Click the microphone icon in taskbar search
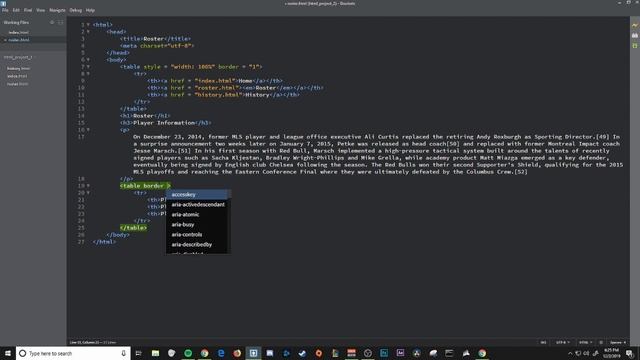Screen dimensions: 640x360 123,353
